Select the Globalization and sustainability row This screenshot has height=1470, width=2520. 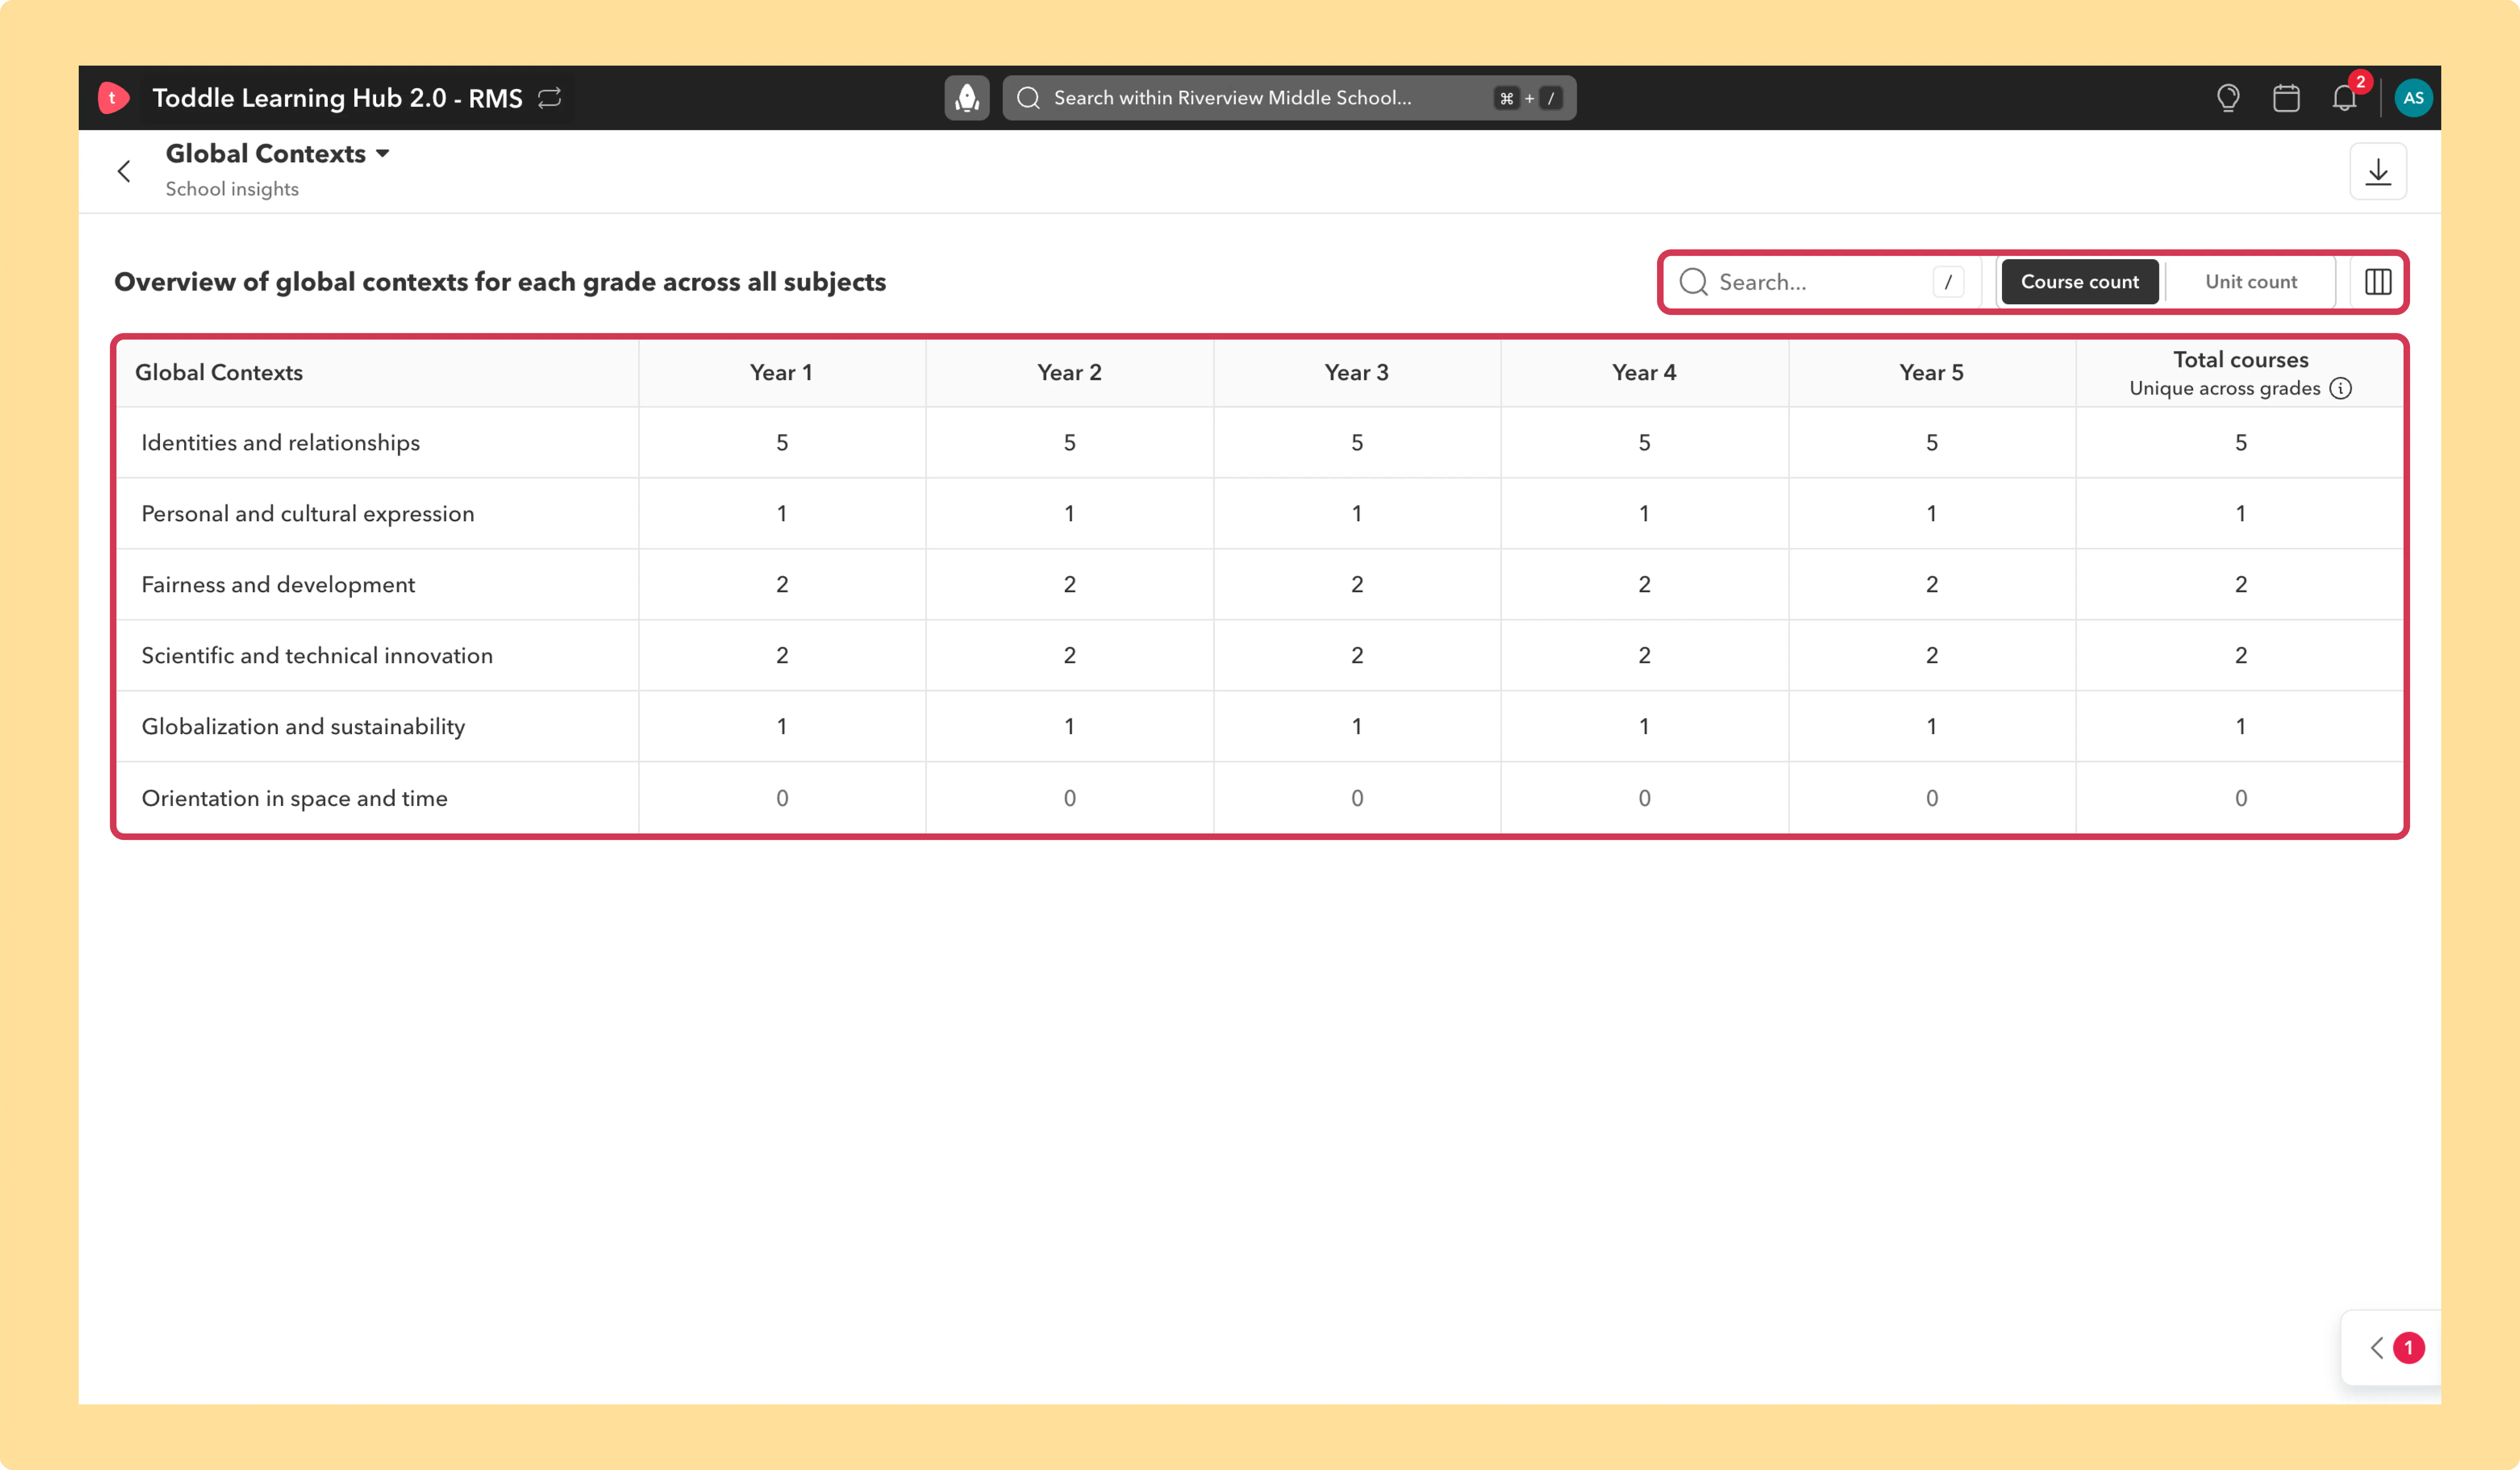[1260, 726]
